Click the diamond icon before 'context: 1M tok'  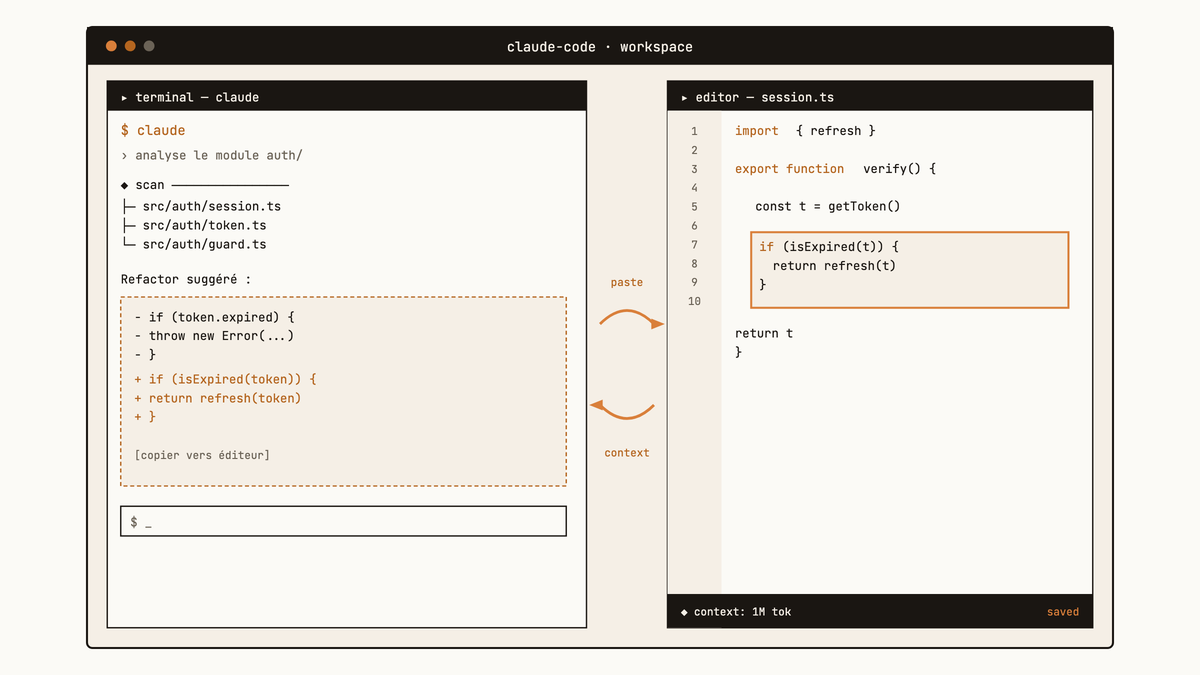click(x=685, y=612)
